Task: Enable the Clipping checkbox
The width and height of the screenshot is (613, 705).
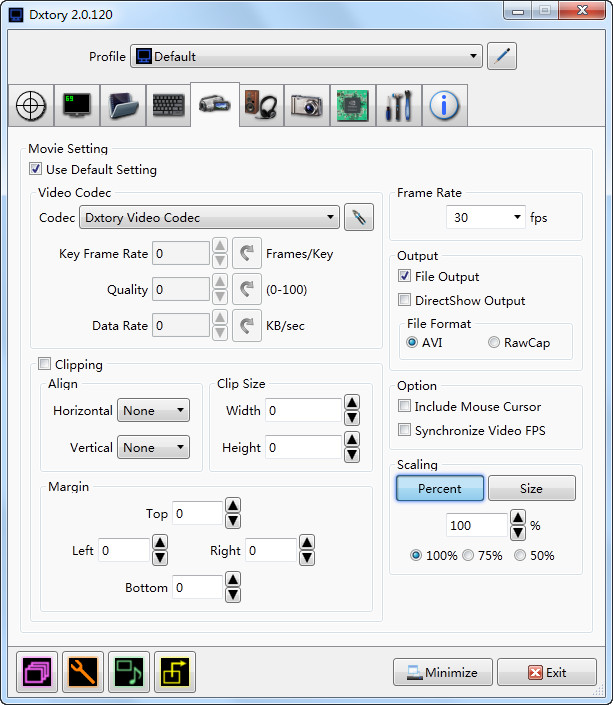Action: pos(44,365)
